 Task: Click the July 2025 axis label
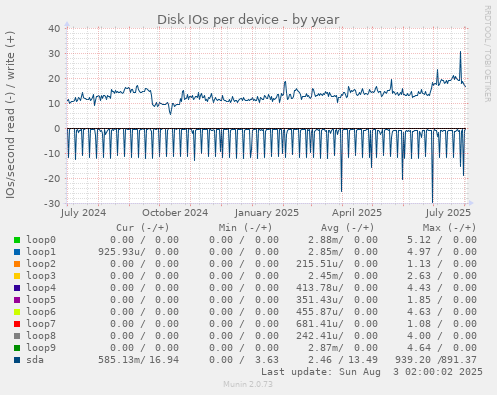(x=448, y=213)
